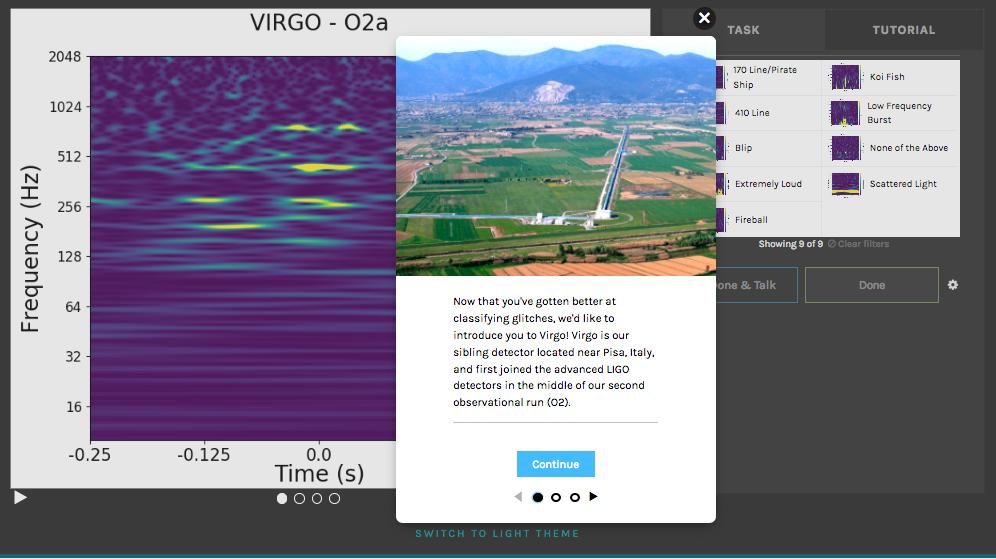Choose Low Frequency Burst glitch class
This screenshot has width=996, height=559.
point(890,113)
